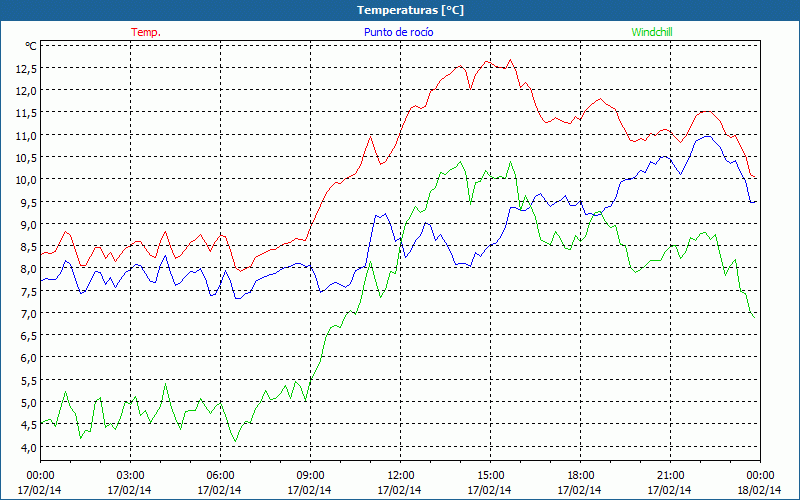Click the 9,5 y-axis value

(29, 202)
